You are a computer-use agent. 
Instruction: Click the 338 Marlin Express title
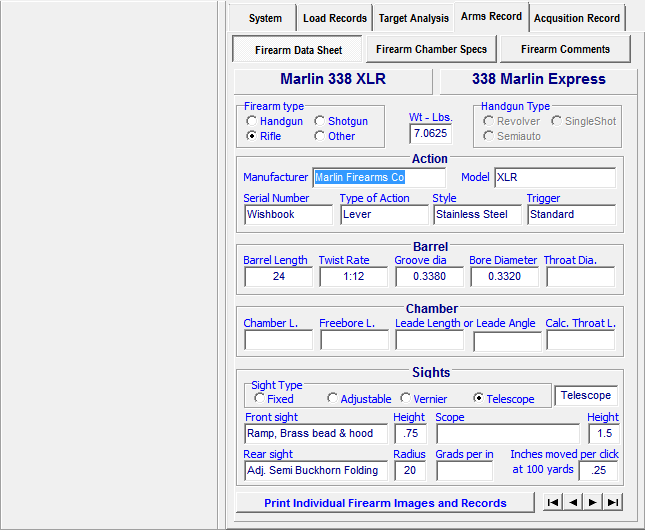coord(538,79)
